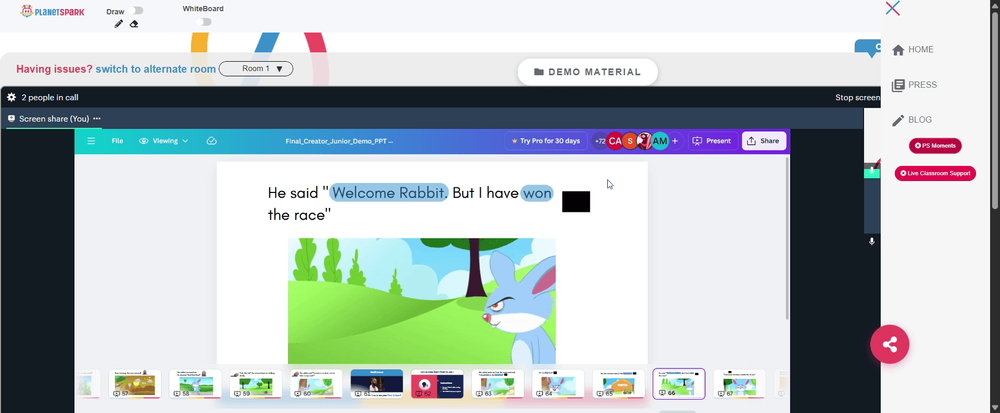Expand the Viewing mode dropdown
This screenshot has width=1000, height=413.
164,141
